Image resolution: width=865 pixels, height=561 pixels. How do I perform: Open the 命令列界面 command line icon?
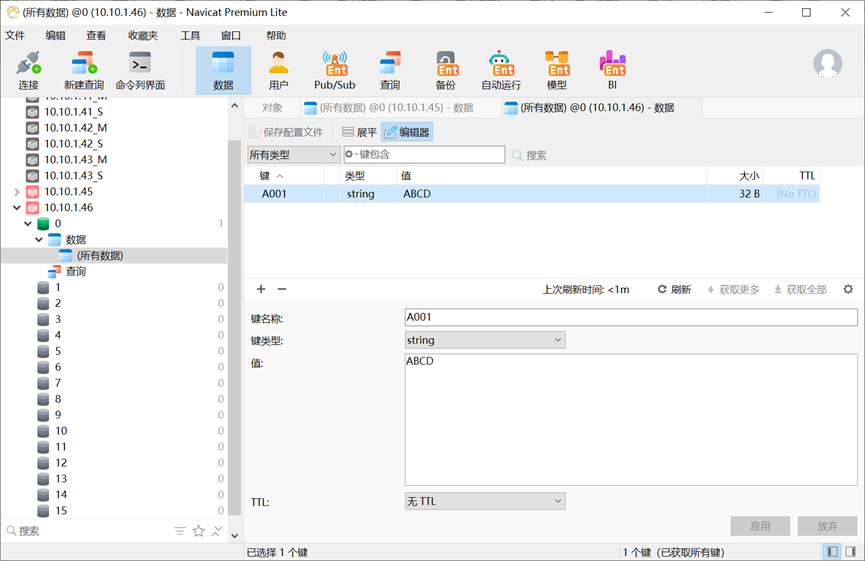click(x=140, y=70)
